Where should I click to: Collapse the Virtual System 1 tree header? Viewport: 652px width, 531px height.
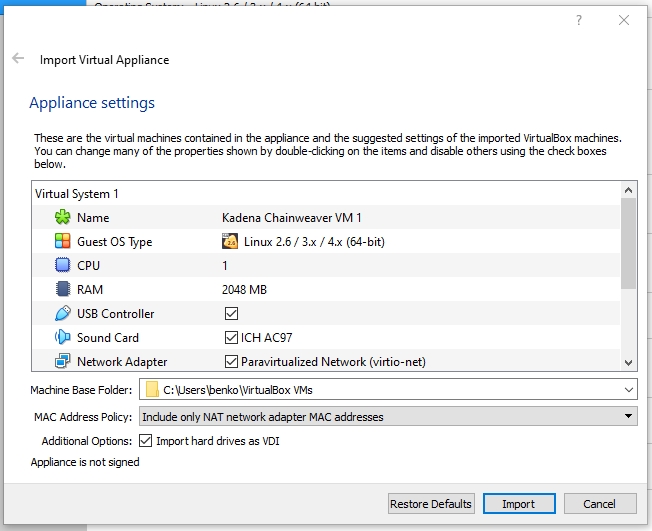pyautogui.click(x=76, y=194)
